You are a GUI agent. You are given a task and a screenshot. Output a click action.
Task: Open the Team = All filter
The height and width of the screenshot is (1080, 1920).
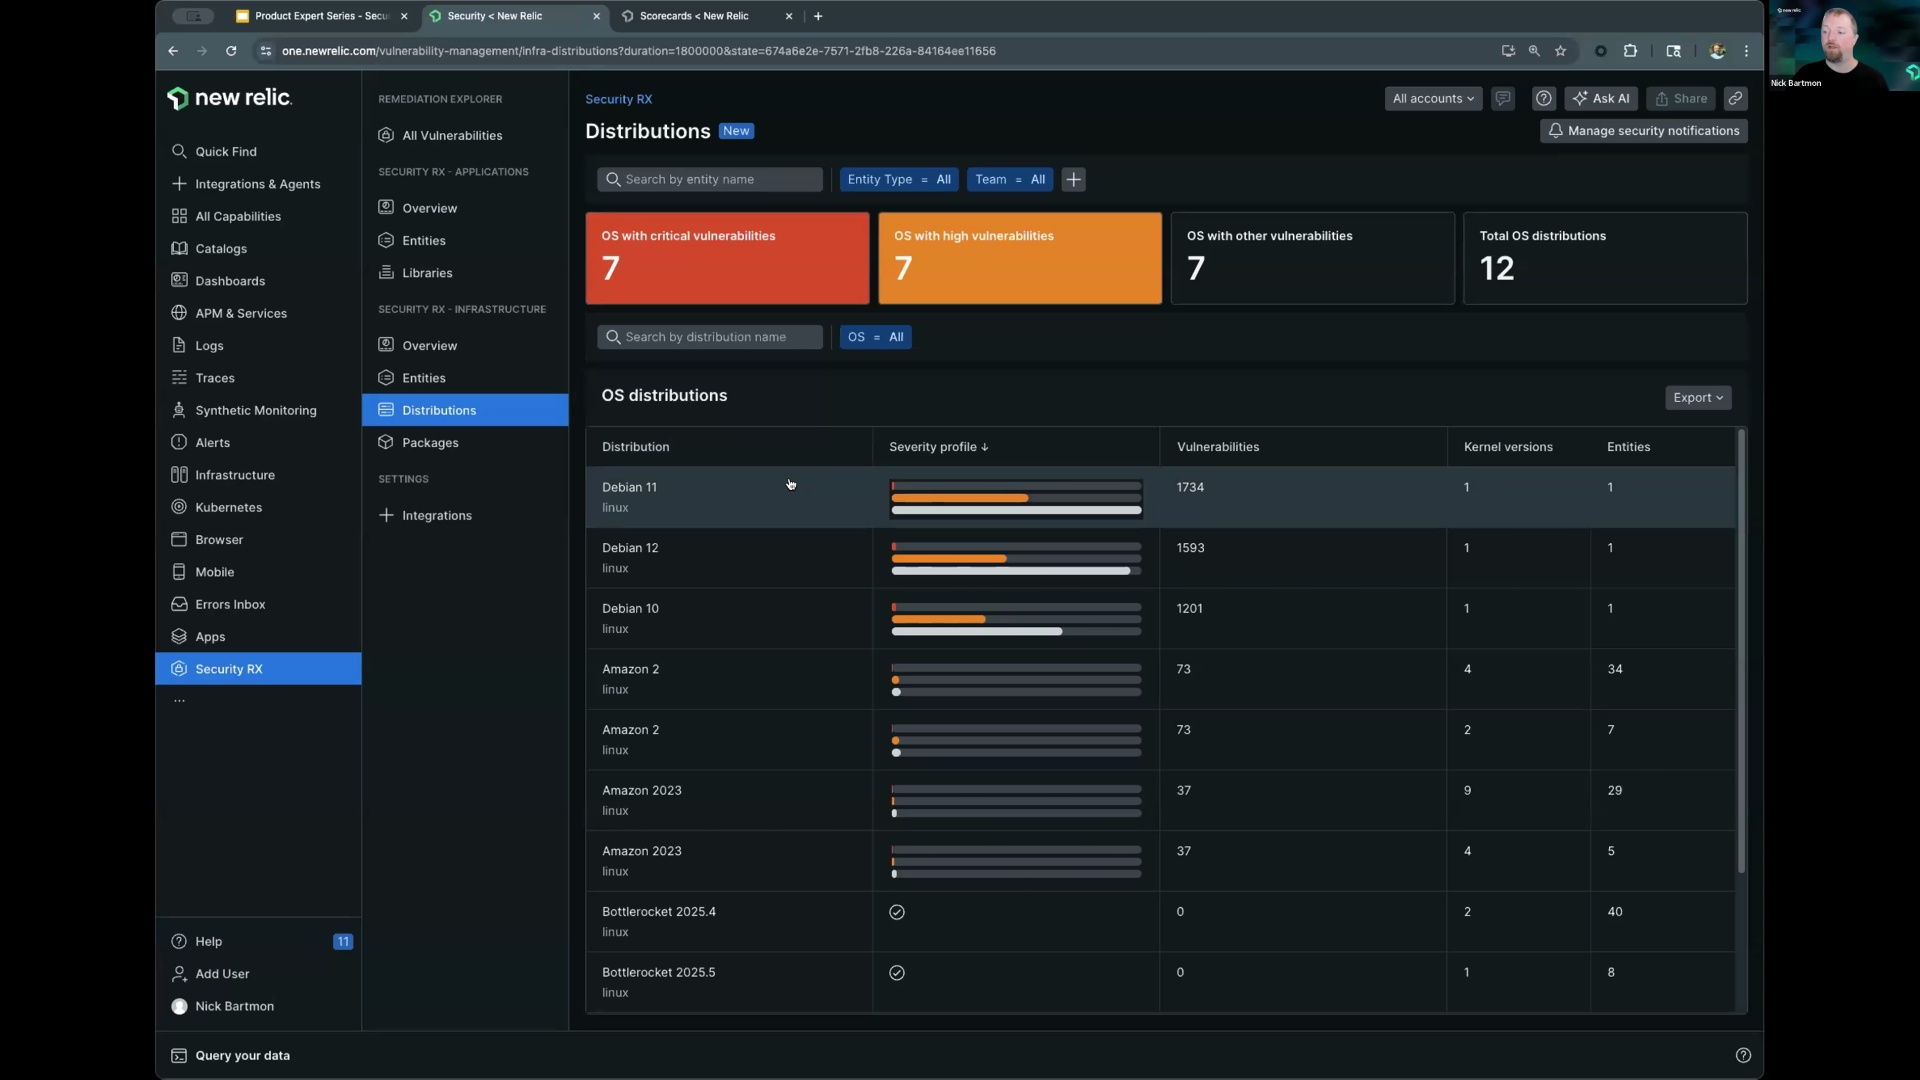click(1010, 180)
